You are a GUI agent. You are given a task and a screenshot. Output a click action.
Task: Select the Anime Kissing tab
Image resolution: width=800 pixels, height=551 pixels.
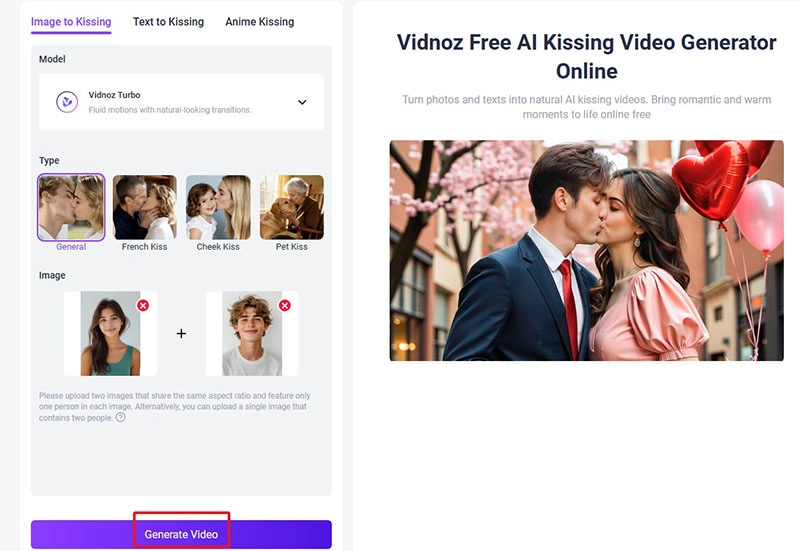pos(259,21)
